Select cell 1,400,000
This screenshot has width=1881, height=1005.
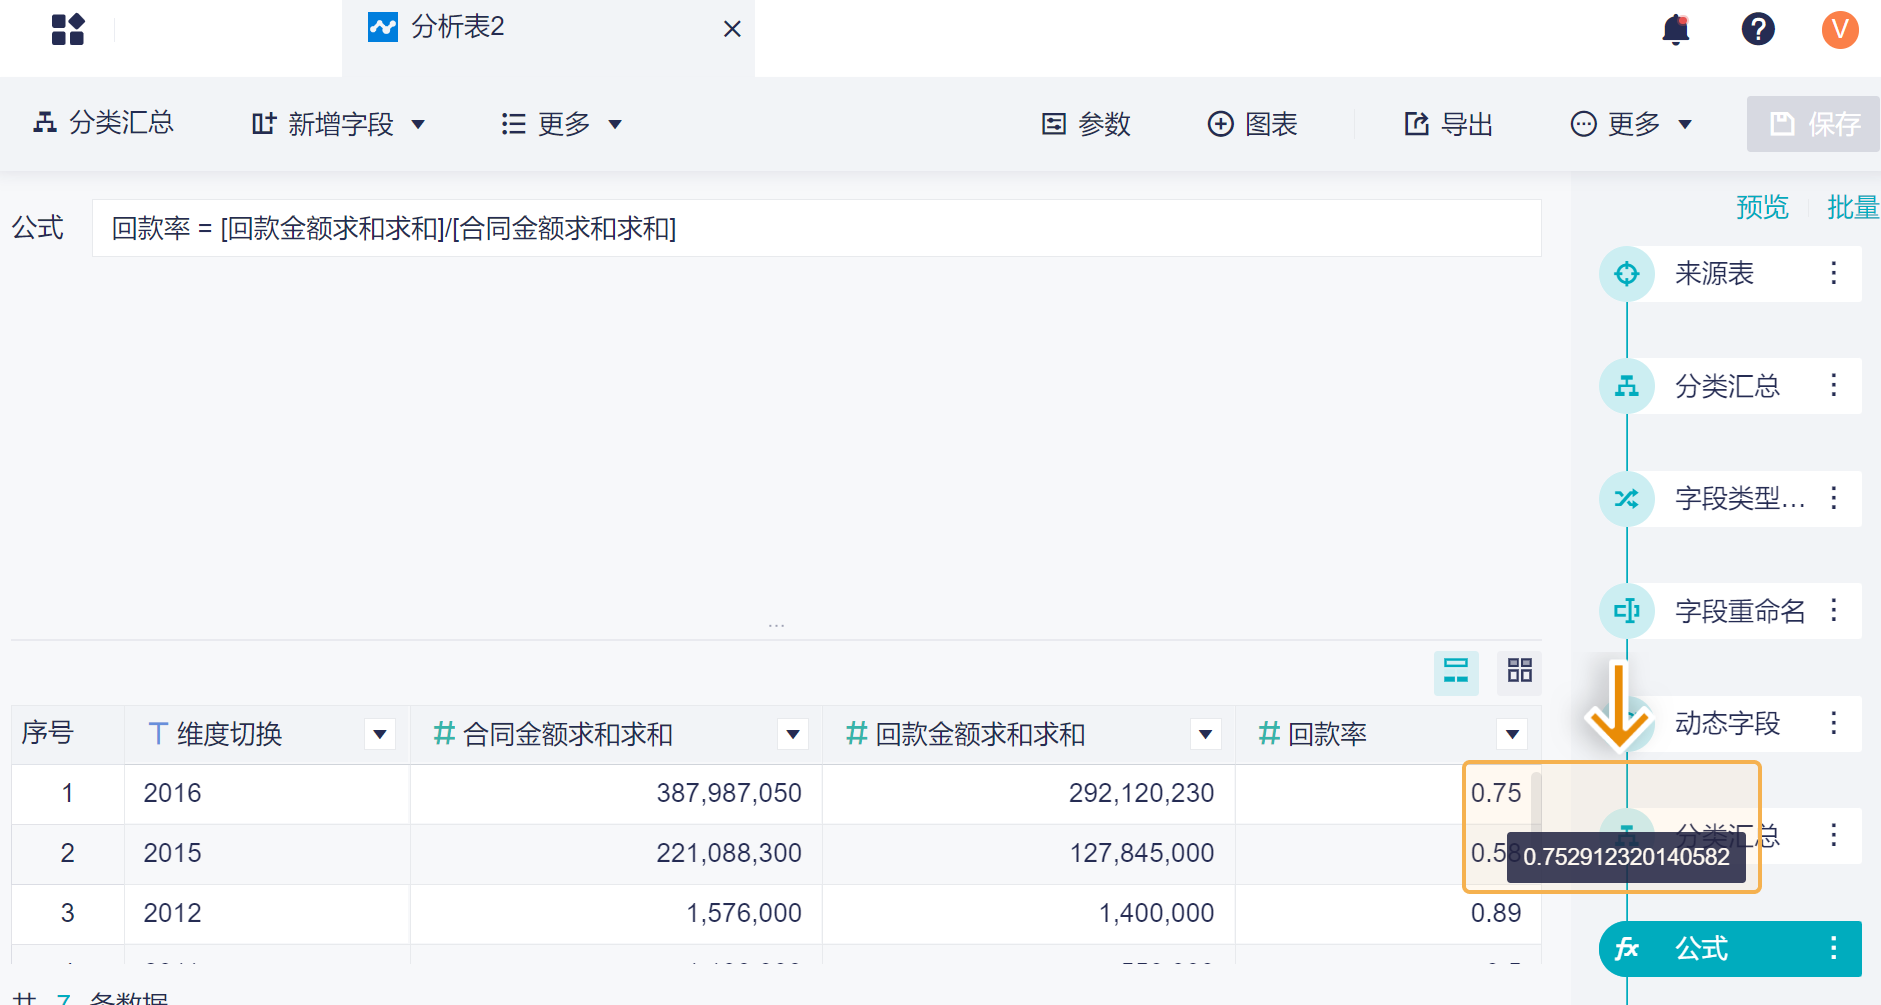[x=1029, y=914]
